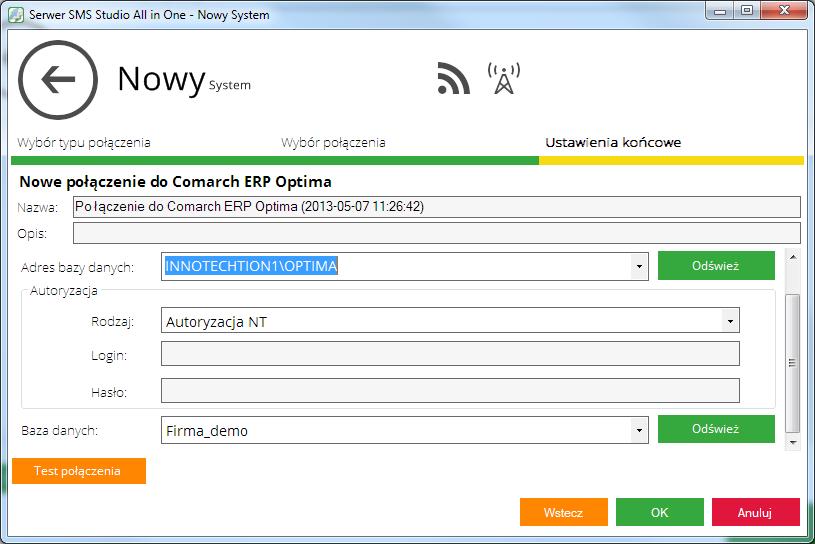Image resolution: width=815 pixels, height=544 pixels.
Task: Click the Autoryzacja group label
Action: pyautogui.click(x=63, y=290)
